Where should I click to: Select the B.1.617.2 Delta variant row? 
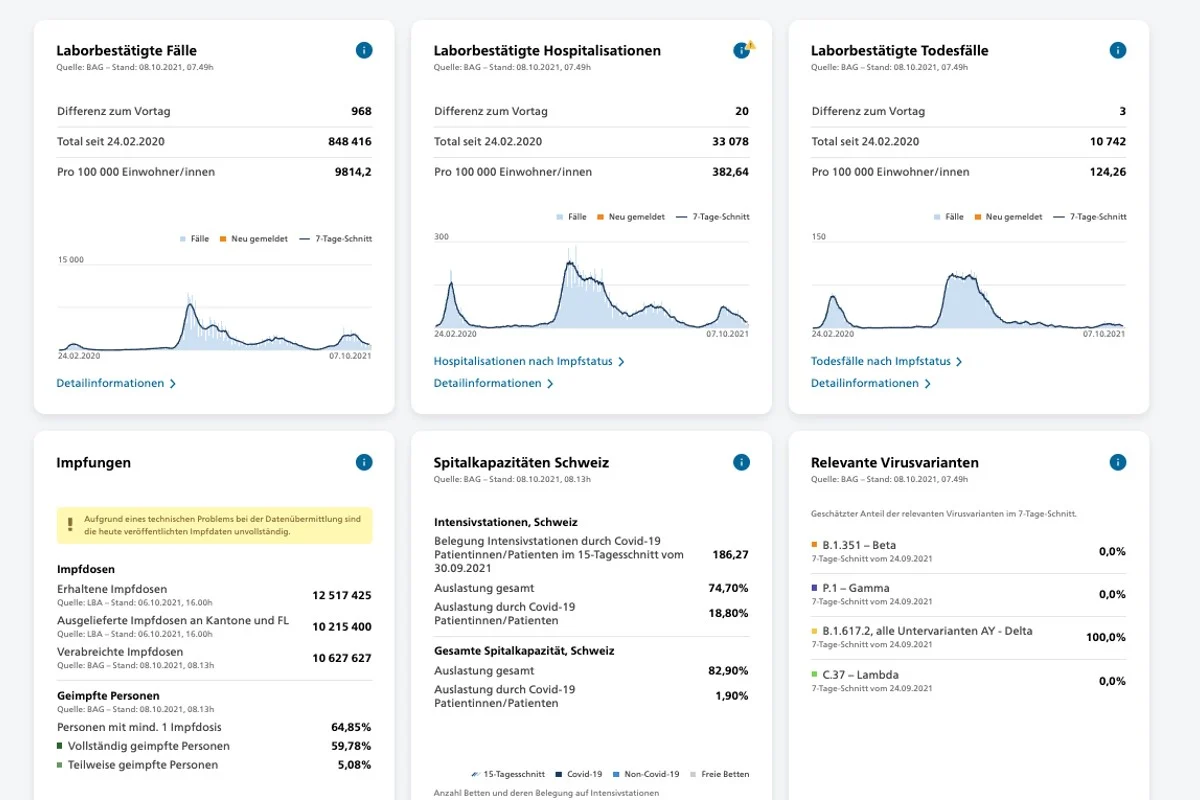click(968, 637)
